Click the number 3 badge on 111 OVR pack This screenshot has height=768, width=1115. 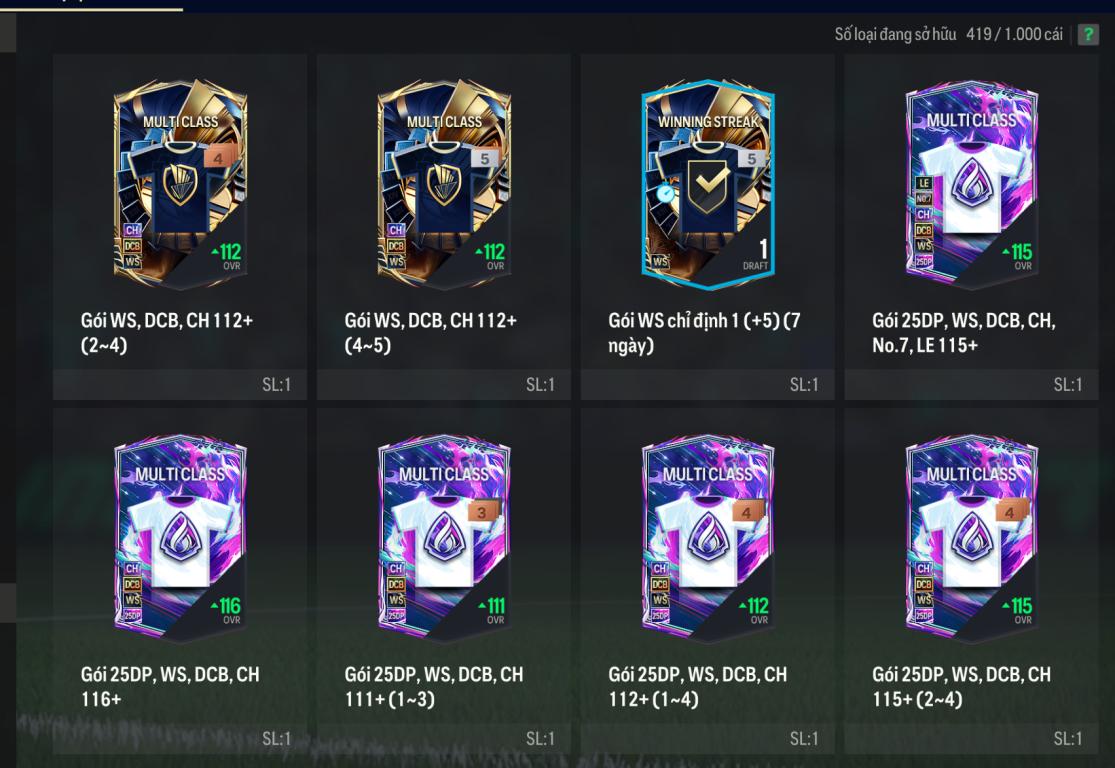coord(483,512)
